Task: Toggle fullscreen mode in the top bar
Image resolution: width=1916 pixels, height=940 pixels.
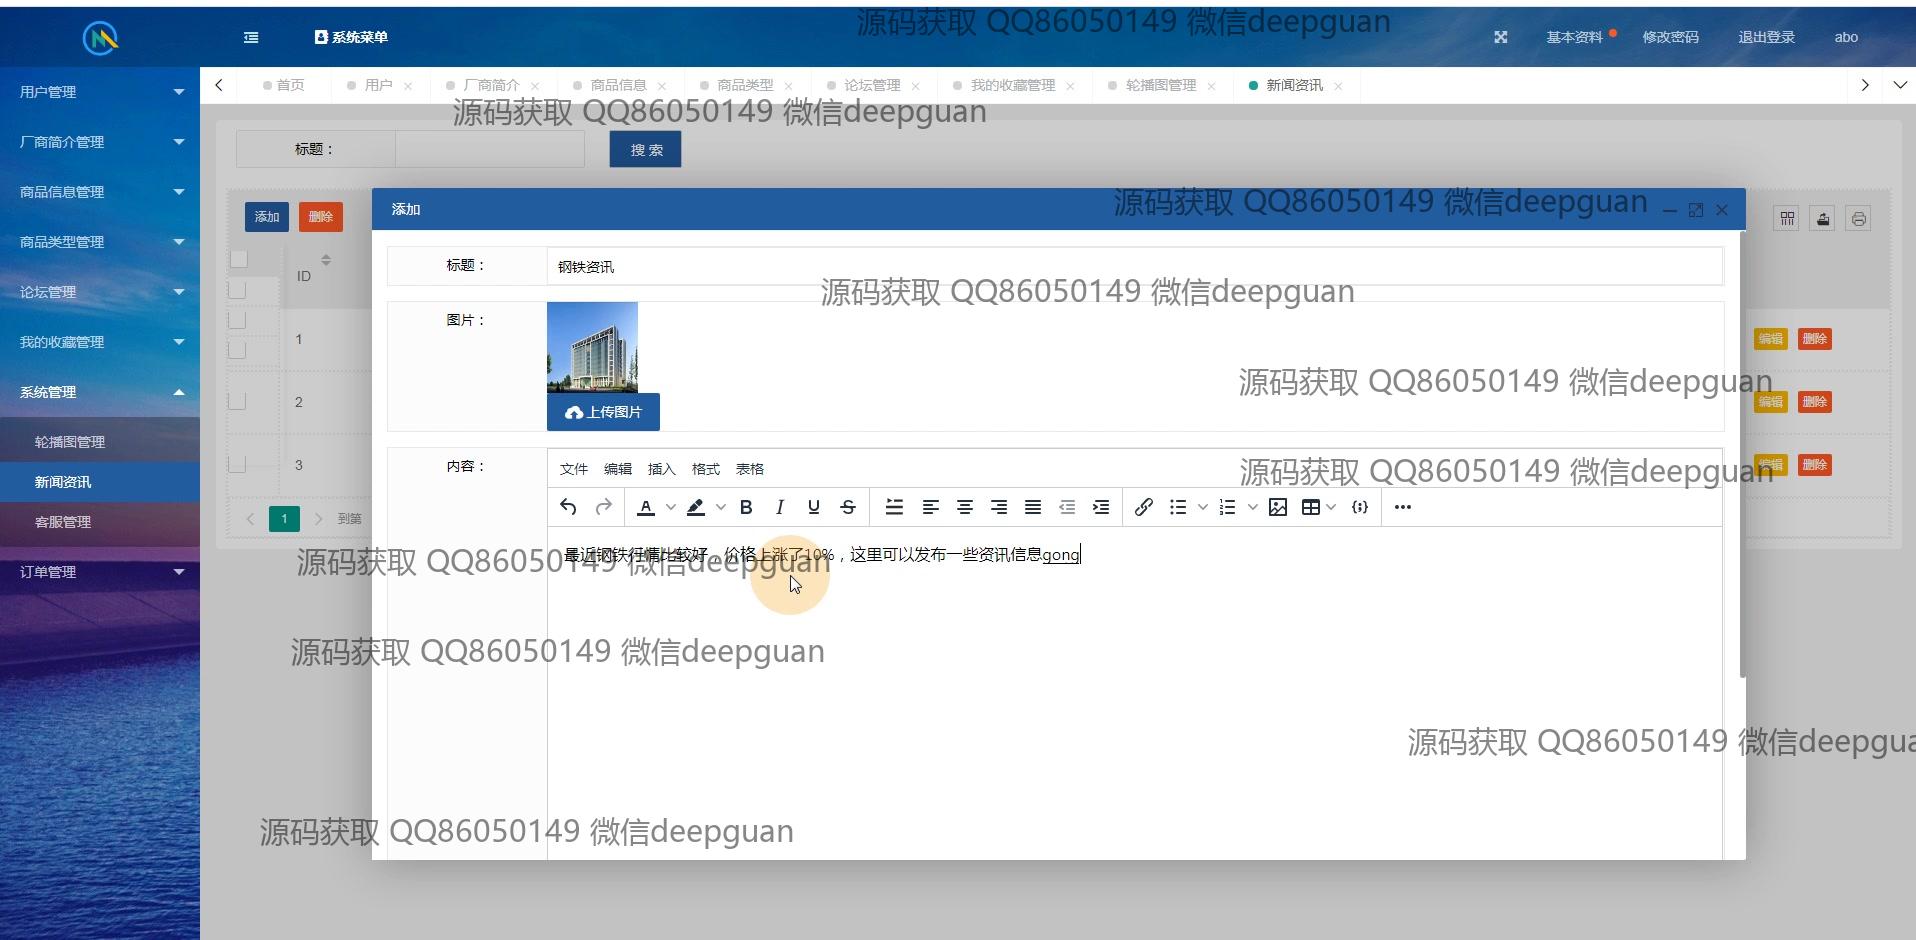Action: [1501, 37]
